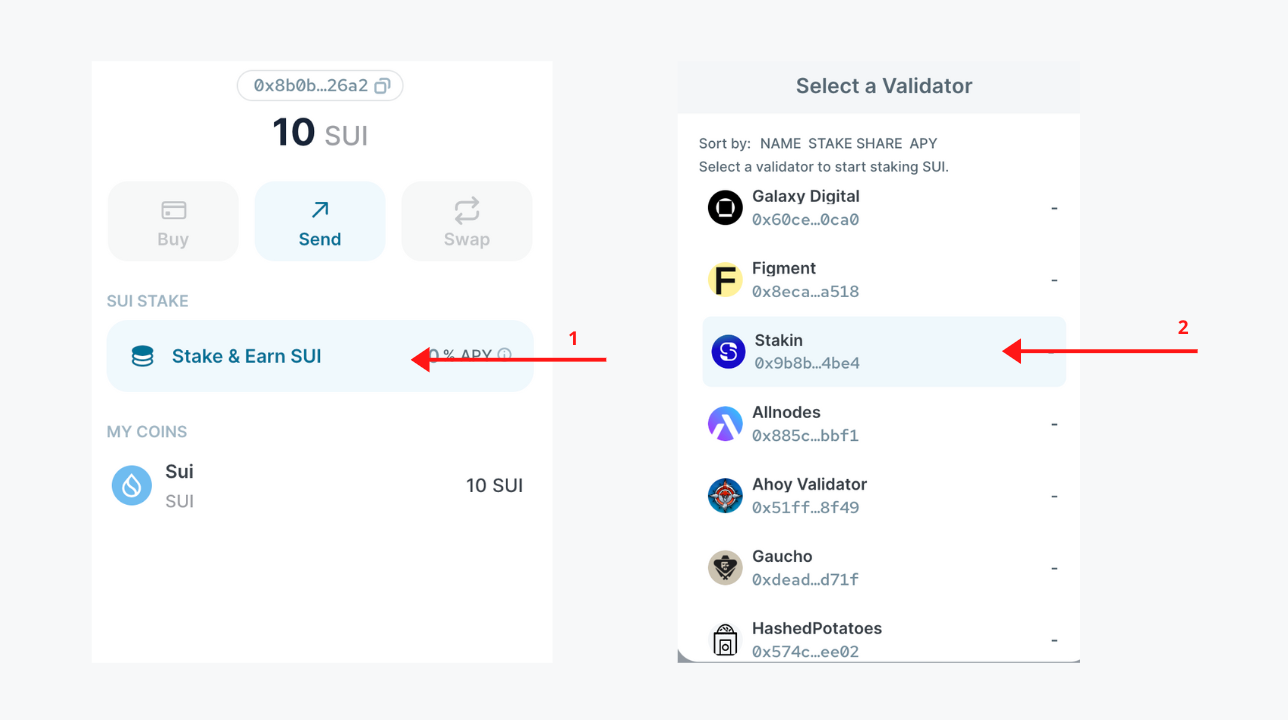
Task: Select the Gaucho validator entry
Action: point(884,567)
